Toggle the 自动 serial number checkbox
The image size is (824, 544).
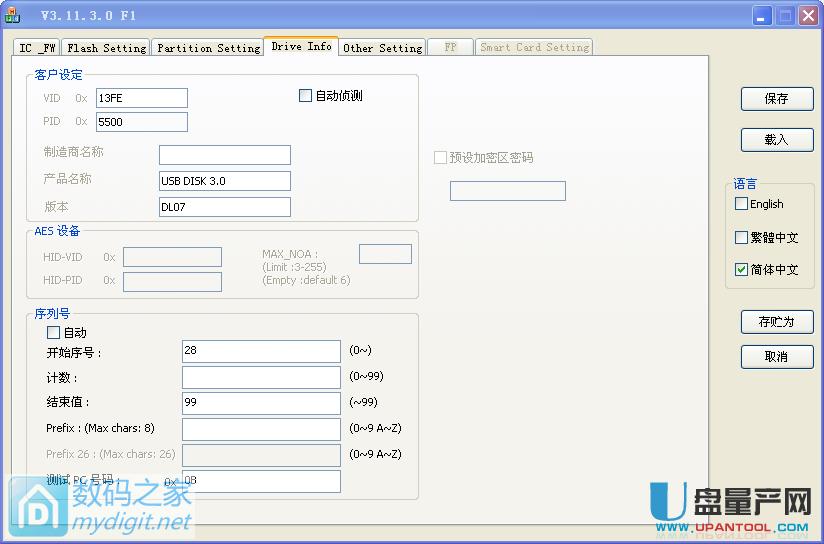click(54, 332)
